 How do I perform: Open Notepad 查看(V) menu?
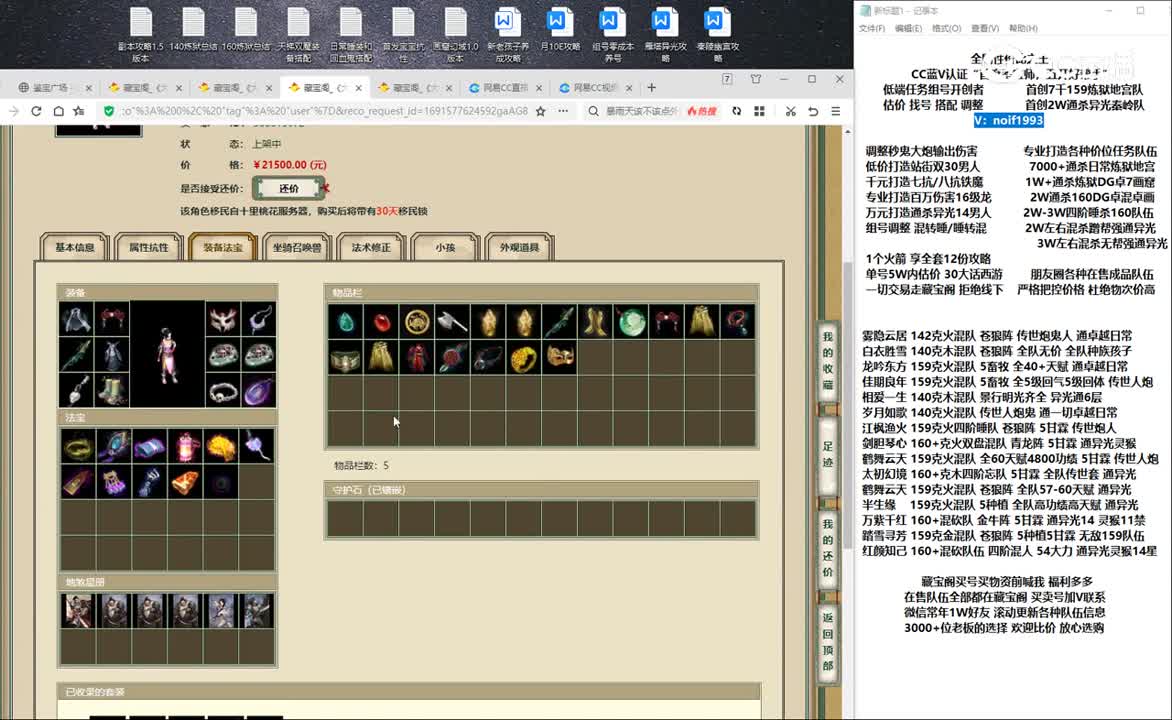click(985, 28)
